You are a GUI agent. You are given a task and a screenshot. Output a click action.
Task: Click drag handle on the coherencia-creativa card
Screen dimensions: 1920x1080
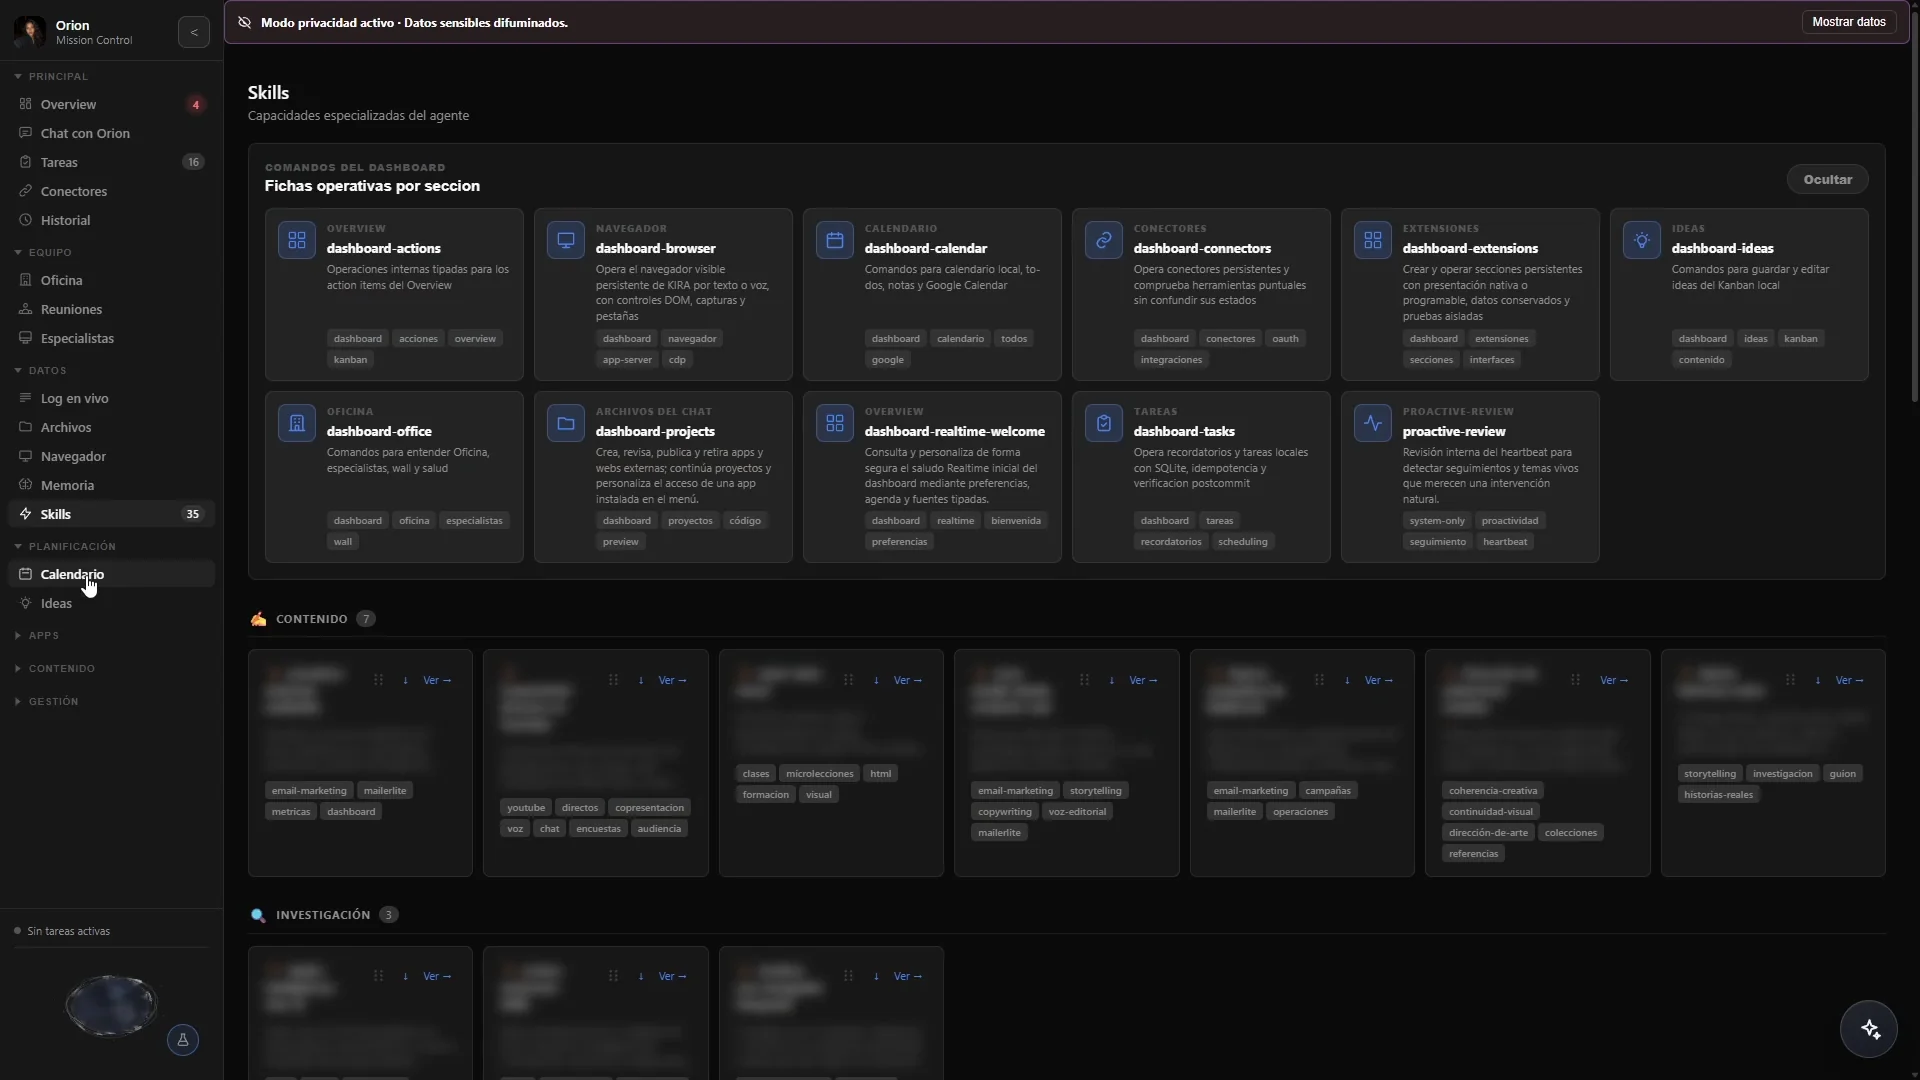[1575, 680]
